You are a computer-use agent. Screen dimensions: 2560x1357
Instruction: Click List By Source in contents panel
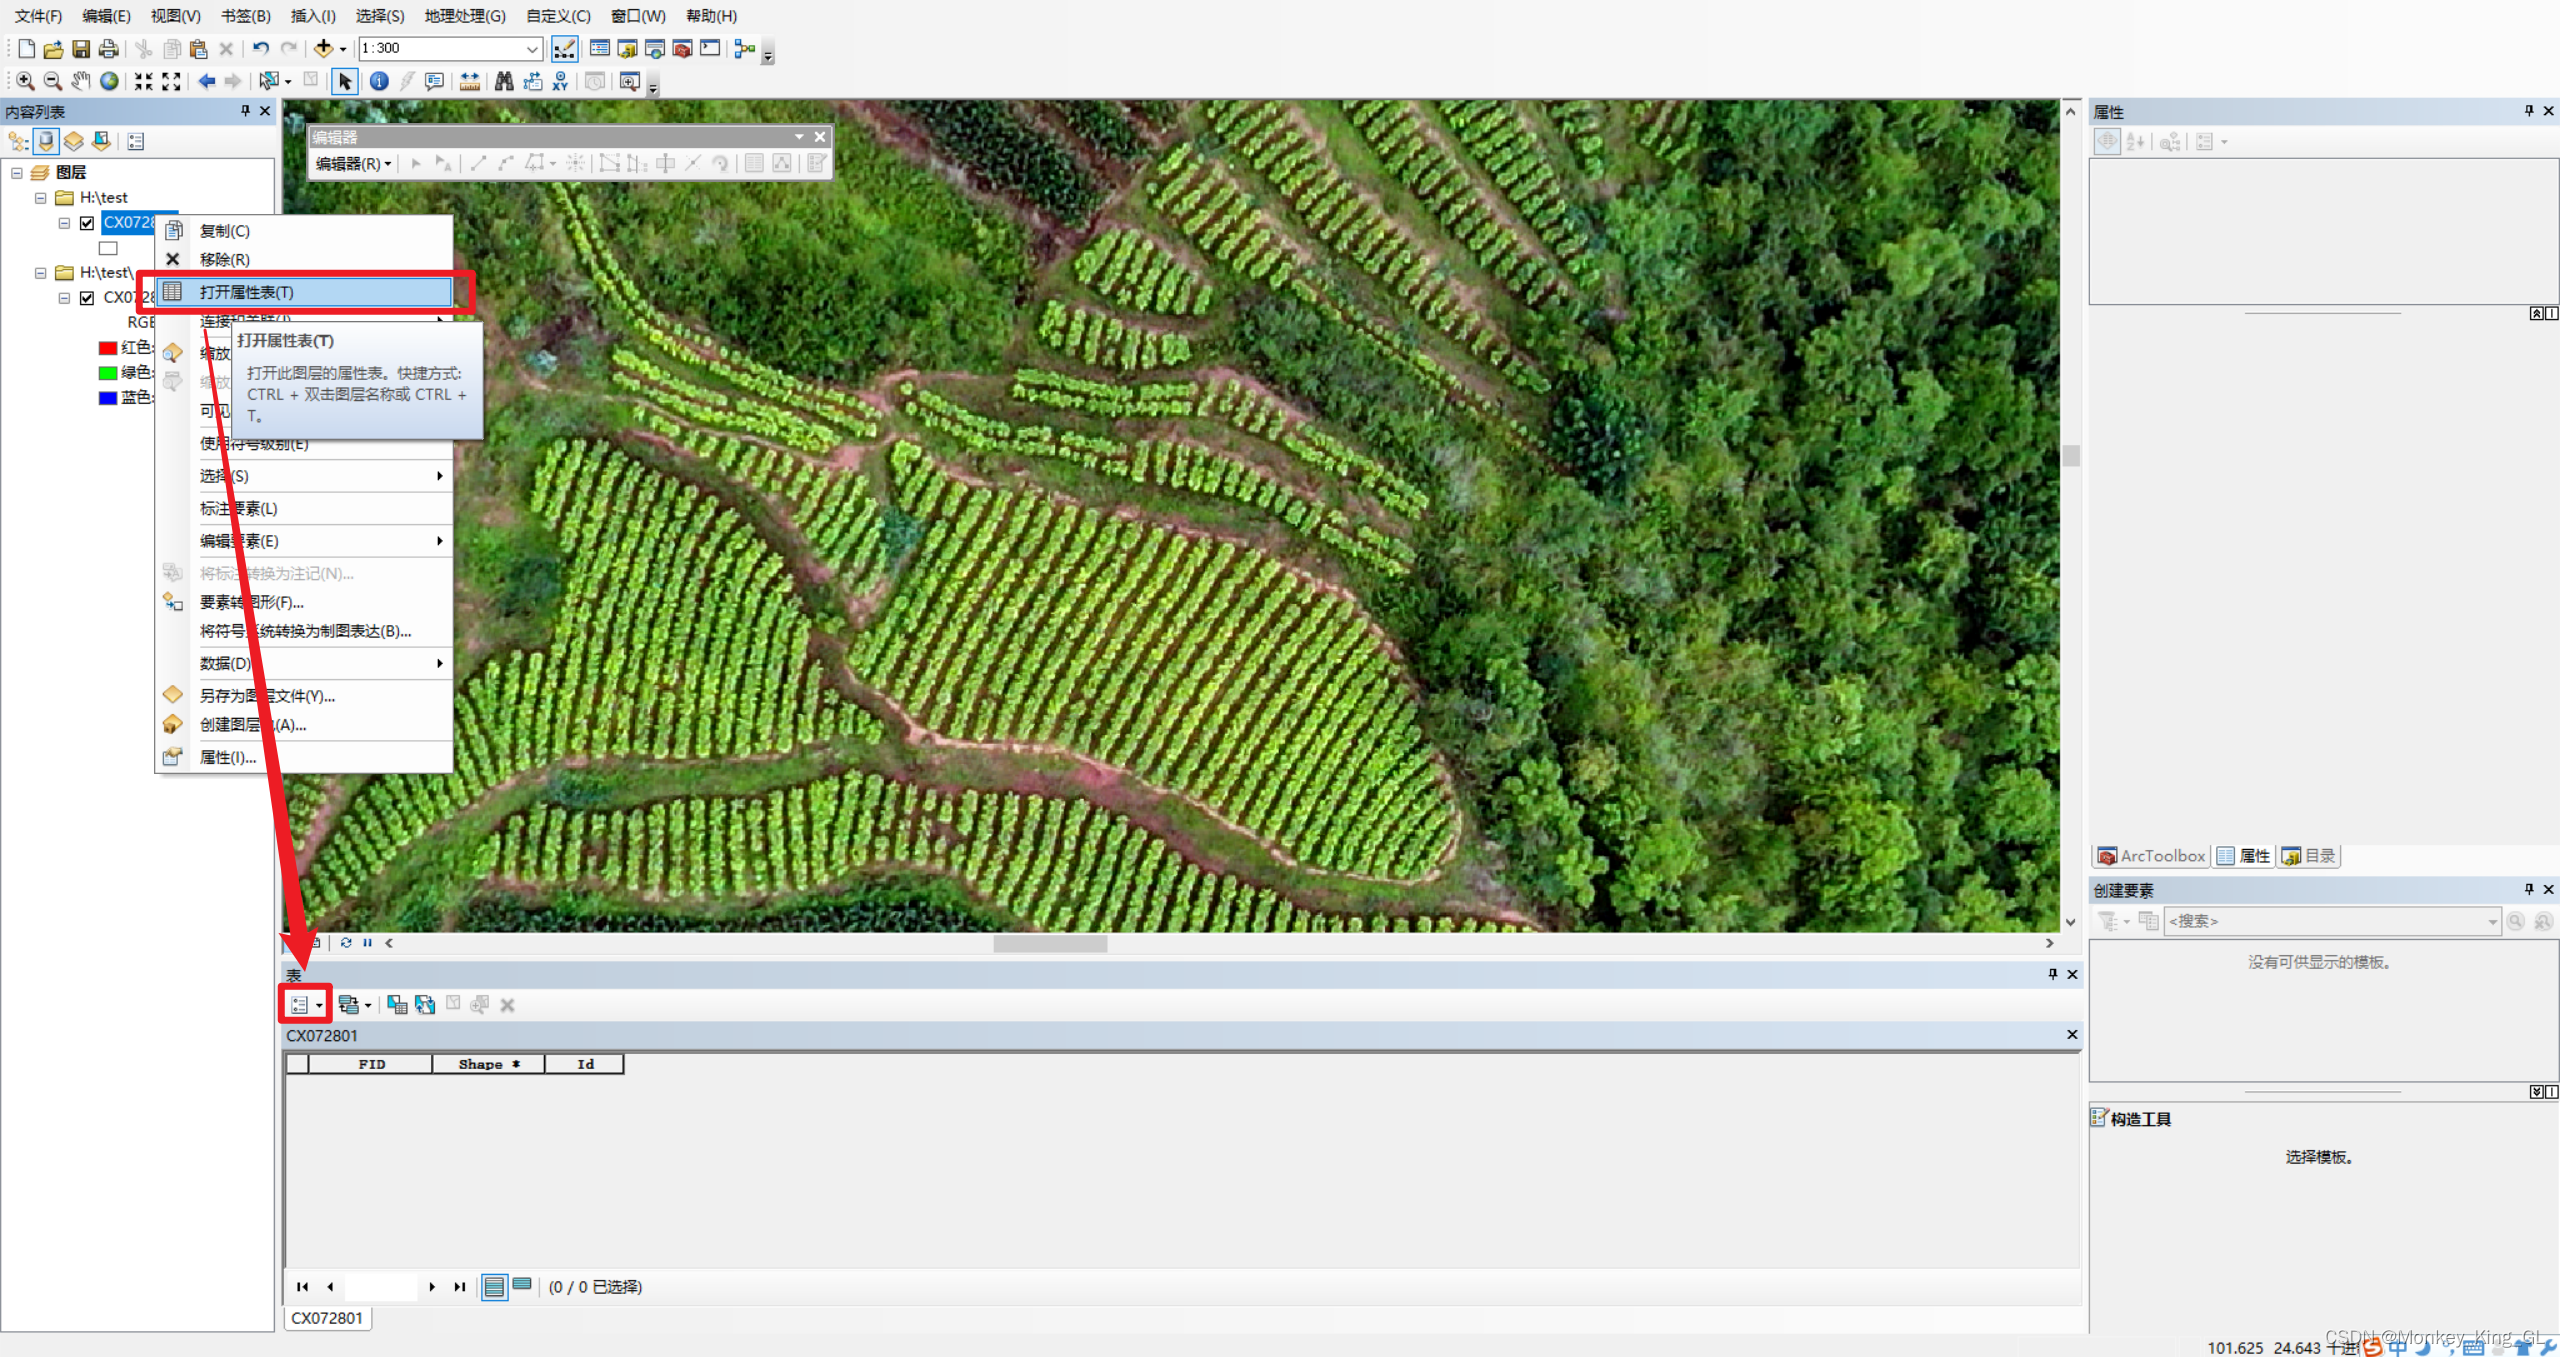pos(46,141)
